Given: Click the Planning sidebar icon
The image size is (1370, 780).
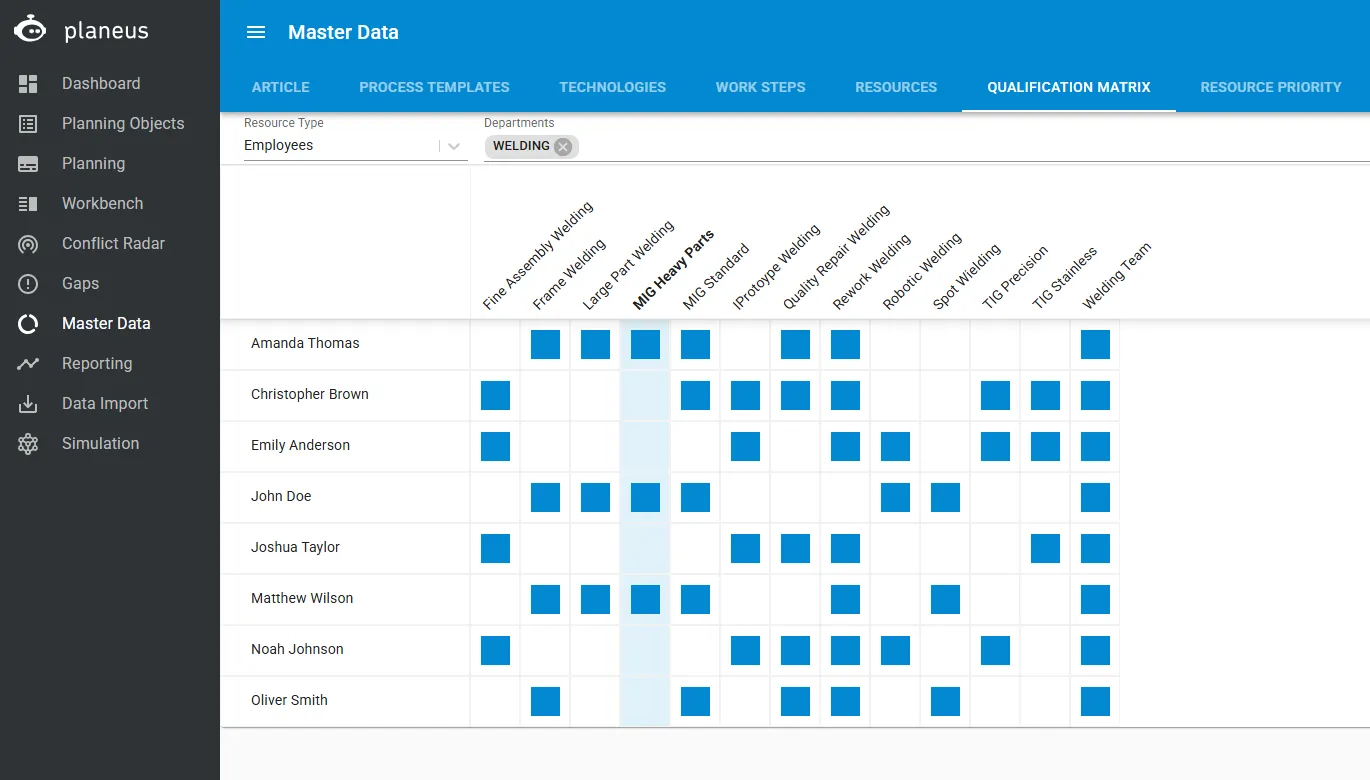Looking at the screenshot, I should tap(28, 164).
